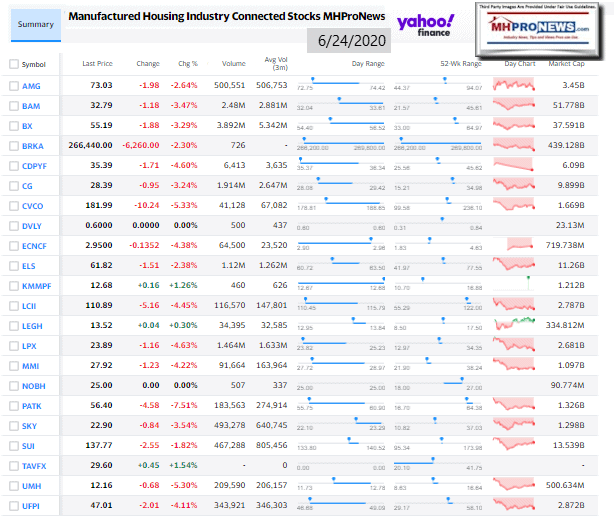616x524 pixels.
Task: Open the CVCO ticker symbol link
Action: tap(33, 204)
